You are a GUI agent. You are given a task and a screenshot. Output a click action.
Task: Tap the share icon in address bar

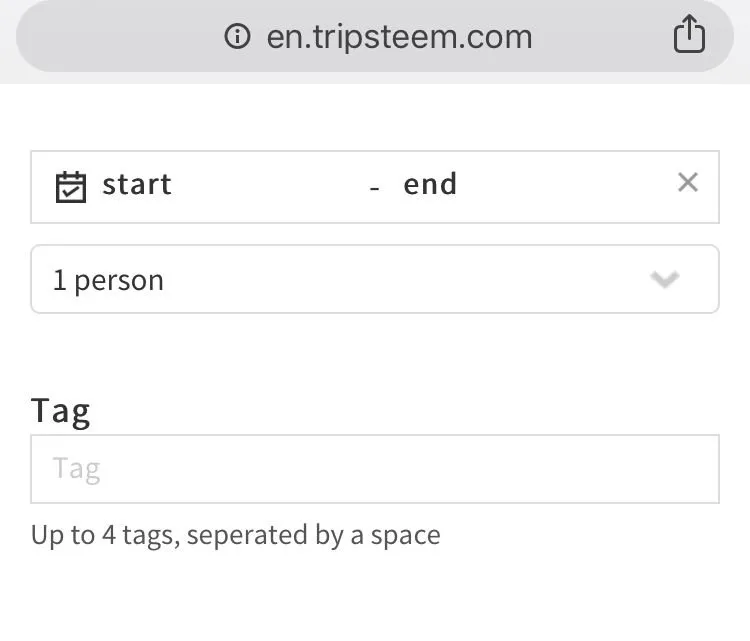(x=689, y=33)
